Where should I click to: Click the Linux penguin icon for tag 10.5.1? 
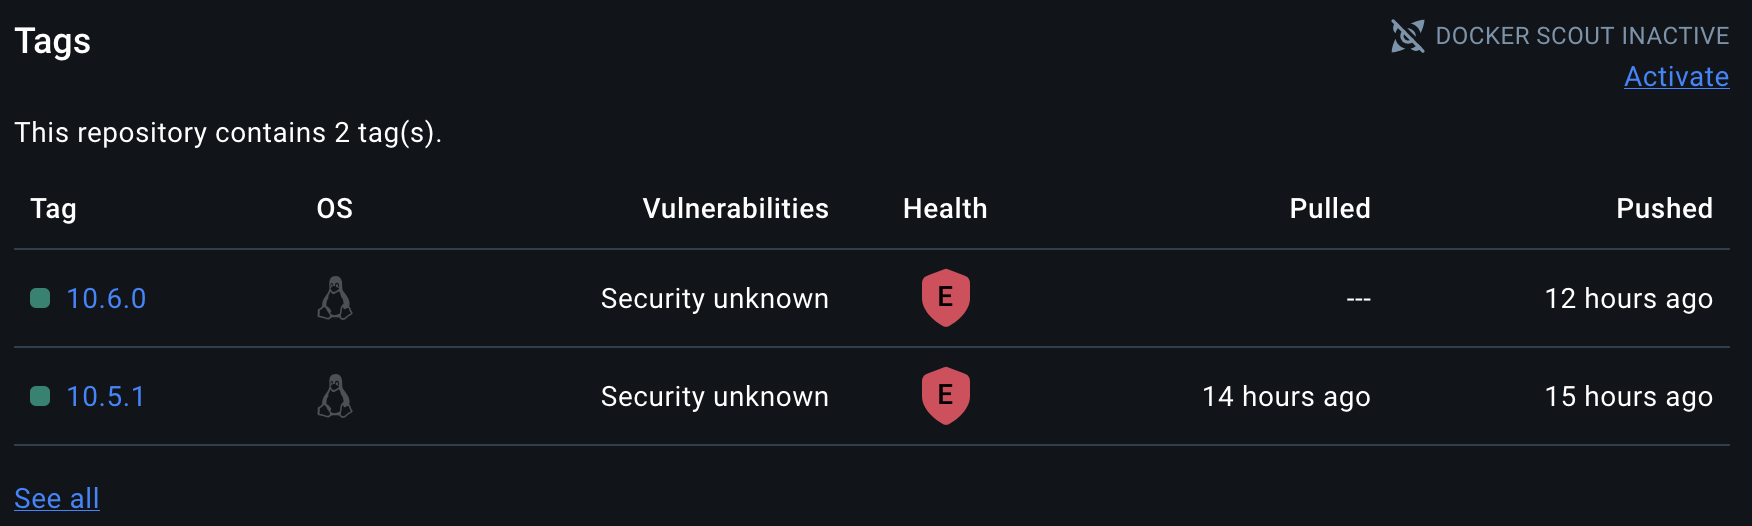tap(335, 396)
